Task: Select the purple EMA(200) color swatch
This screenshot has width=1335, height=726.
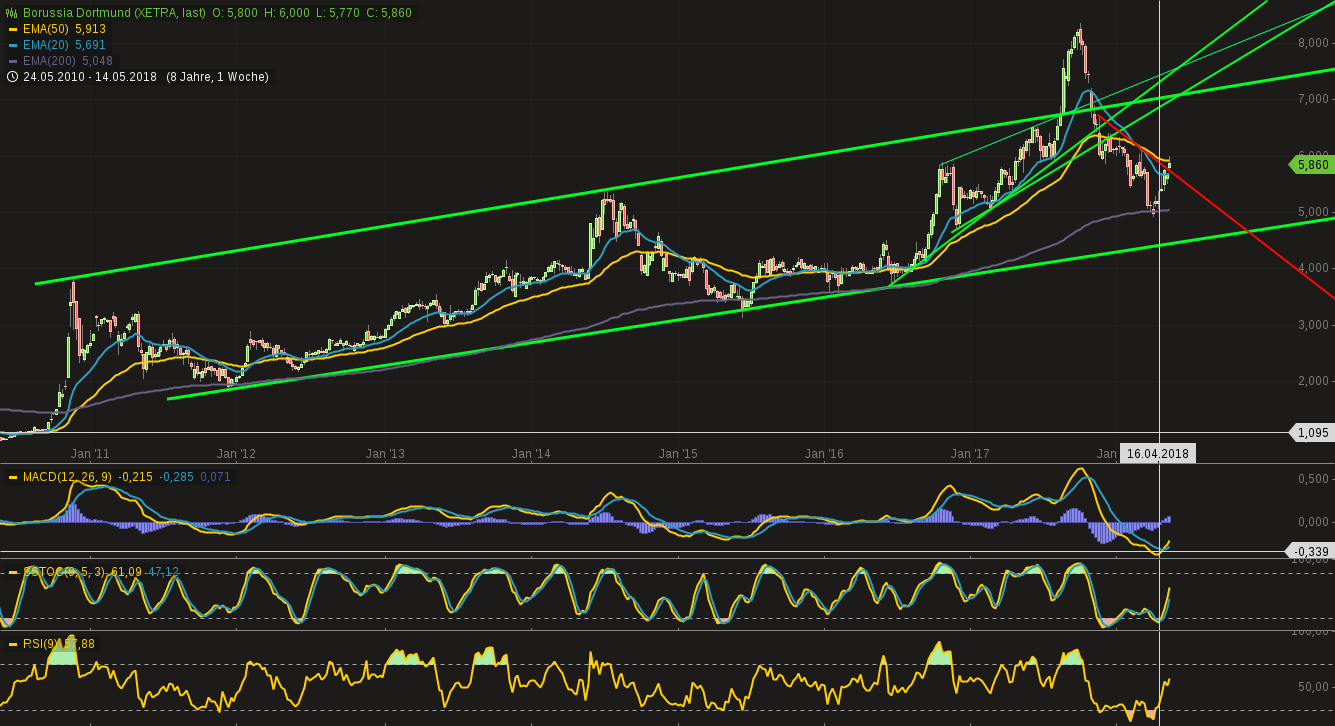Action: pyautogui.click(x=12, y=61)
